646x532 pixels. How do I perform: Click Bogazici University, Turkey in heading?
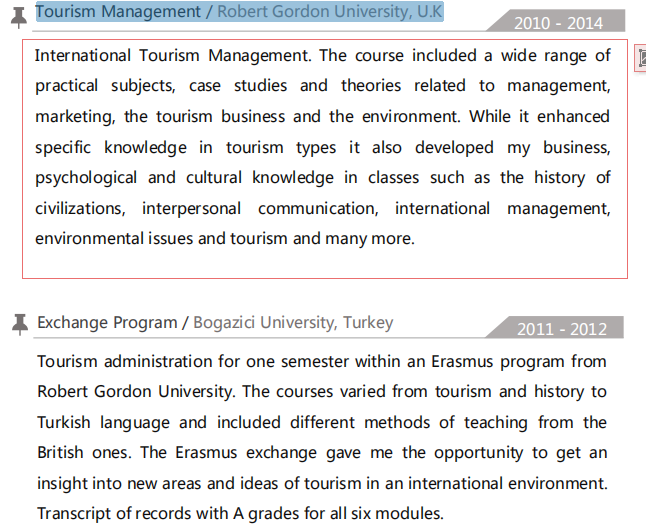click(292, 323)
